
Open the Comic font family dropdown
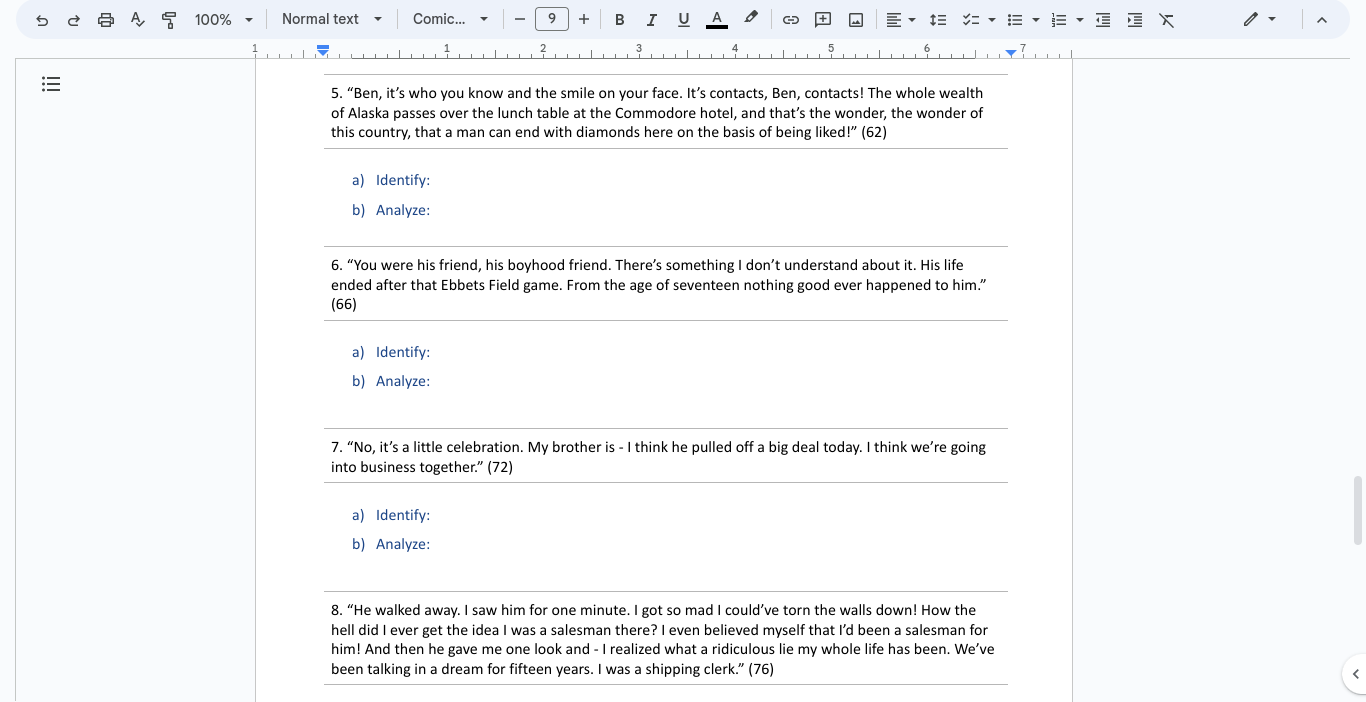pyautogui.click(x=450, y=20)
